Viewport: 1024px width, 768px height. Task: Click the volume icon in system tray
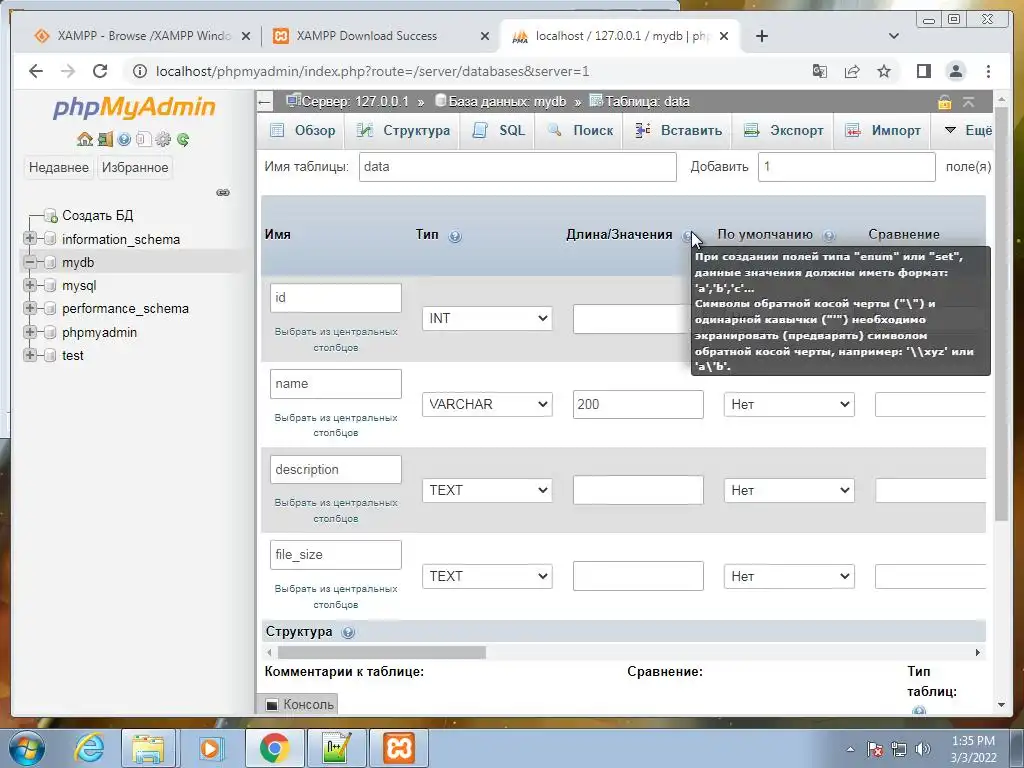tap(923, 749)
